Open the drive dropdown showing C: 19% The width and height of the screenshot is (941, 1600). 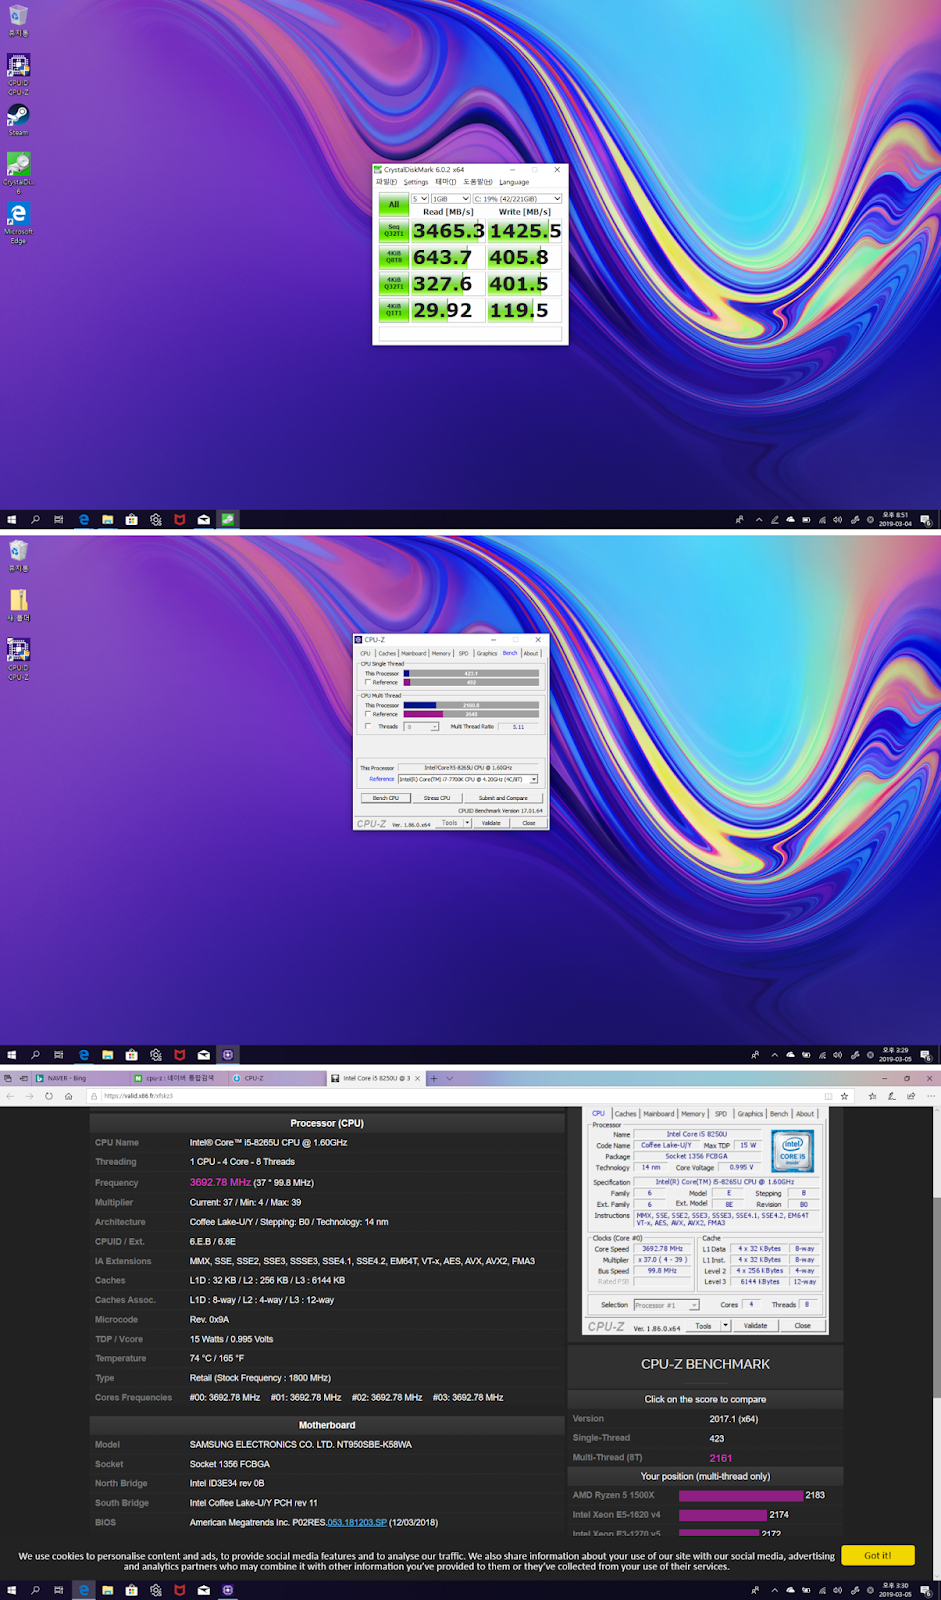517,199
